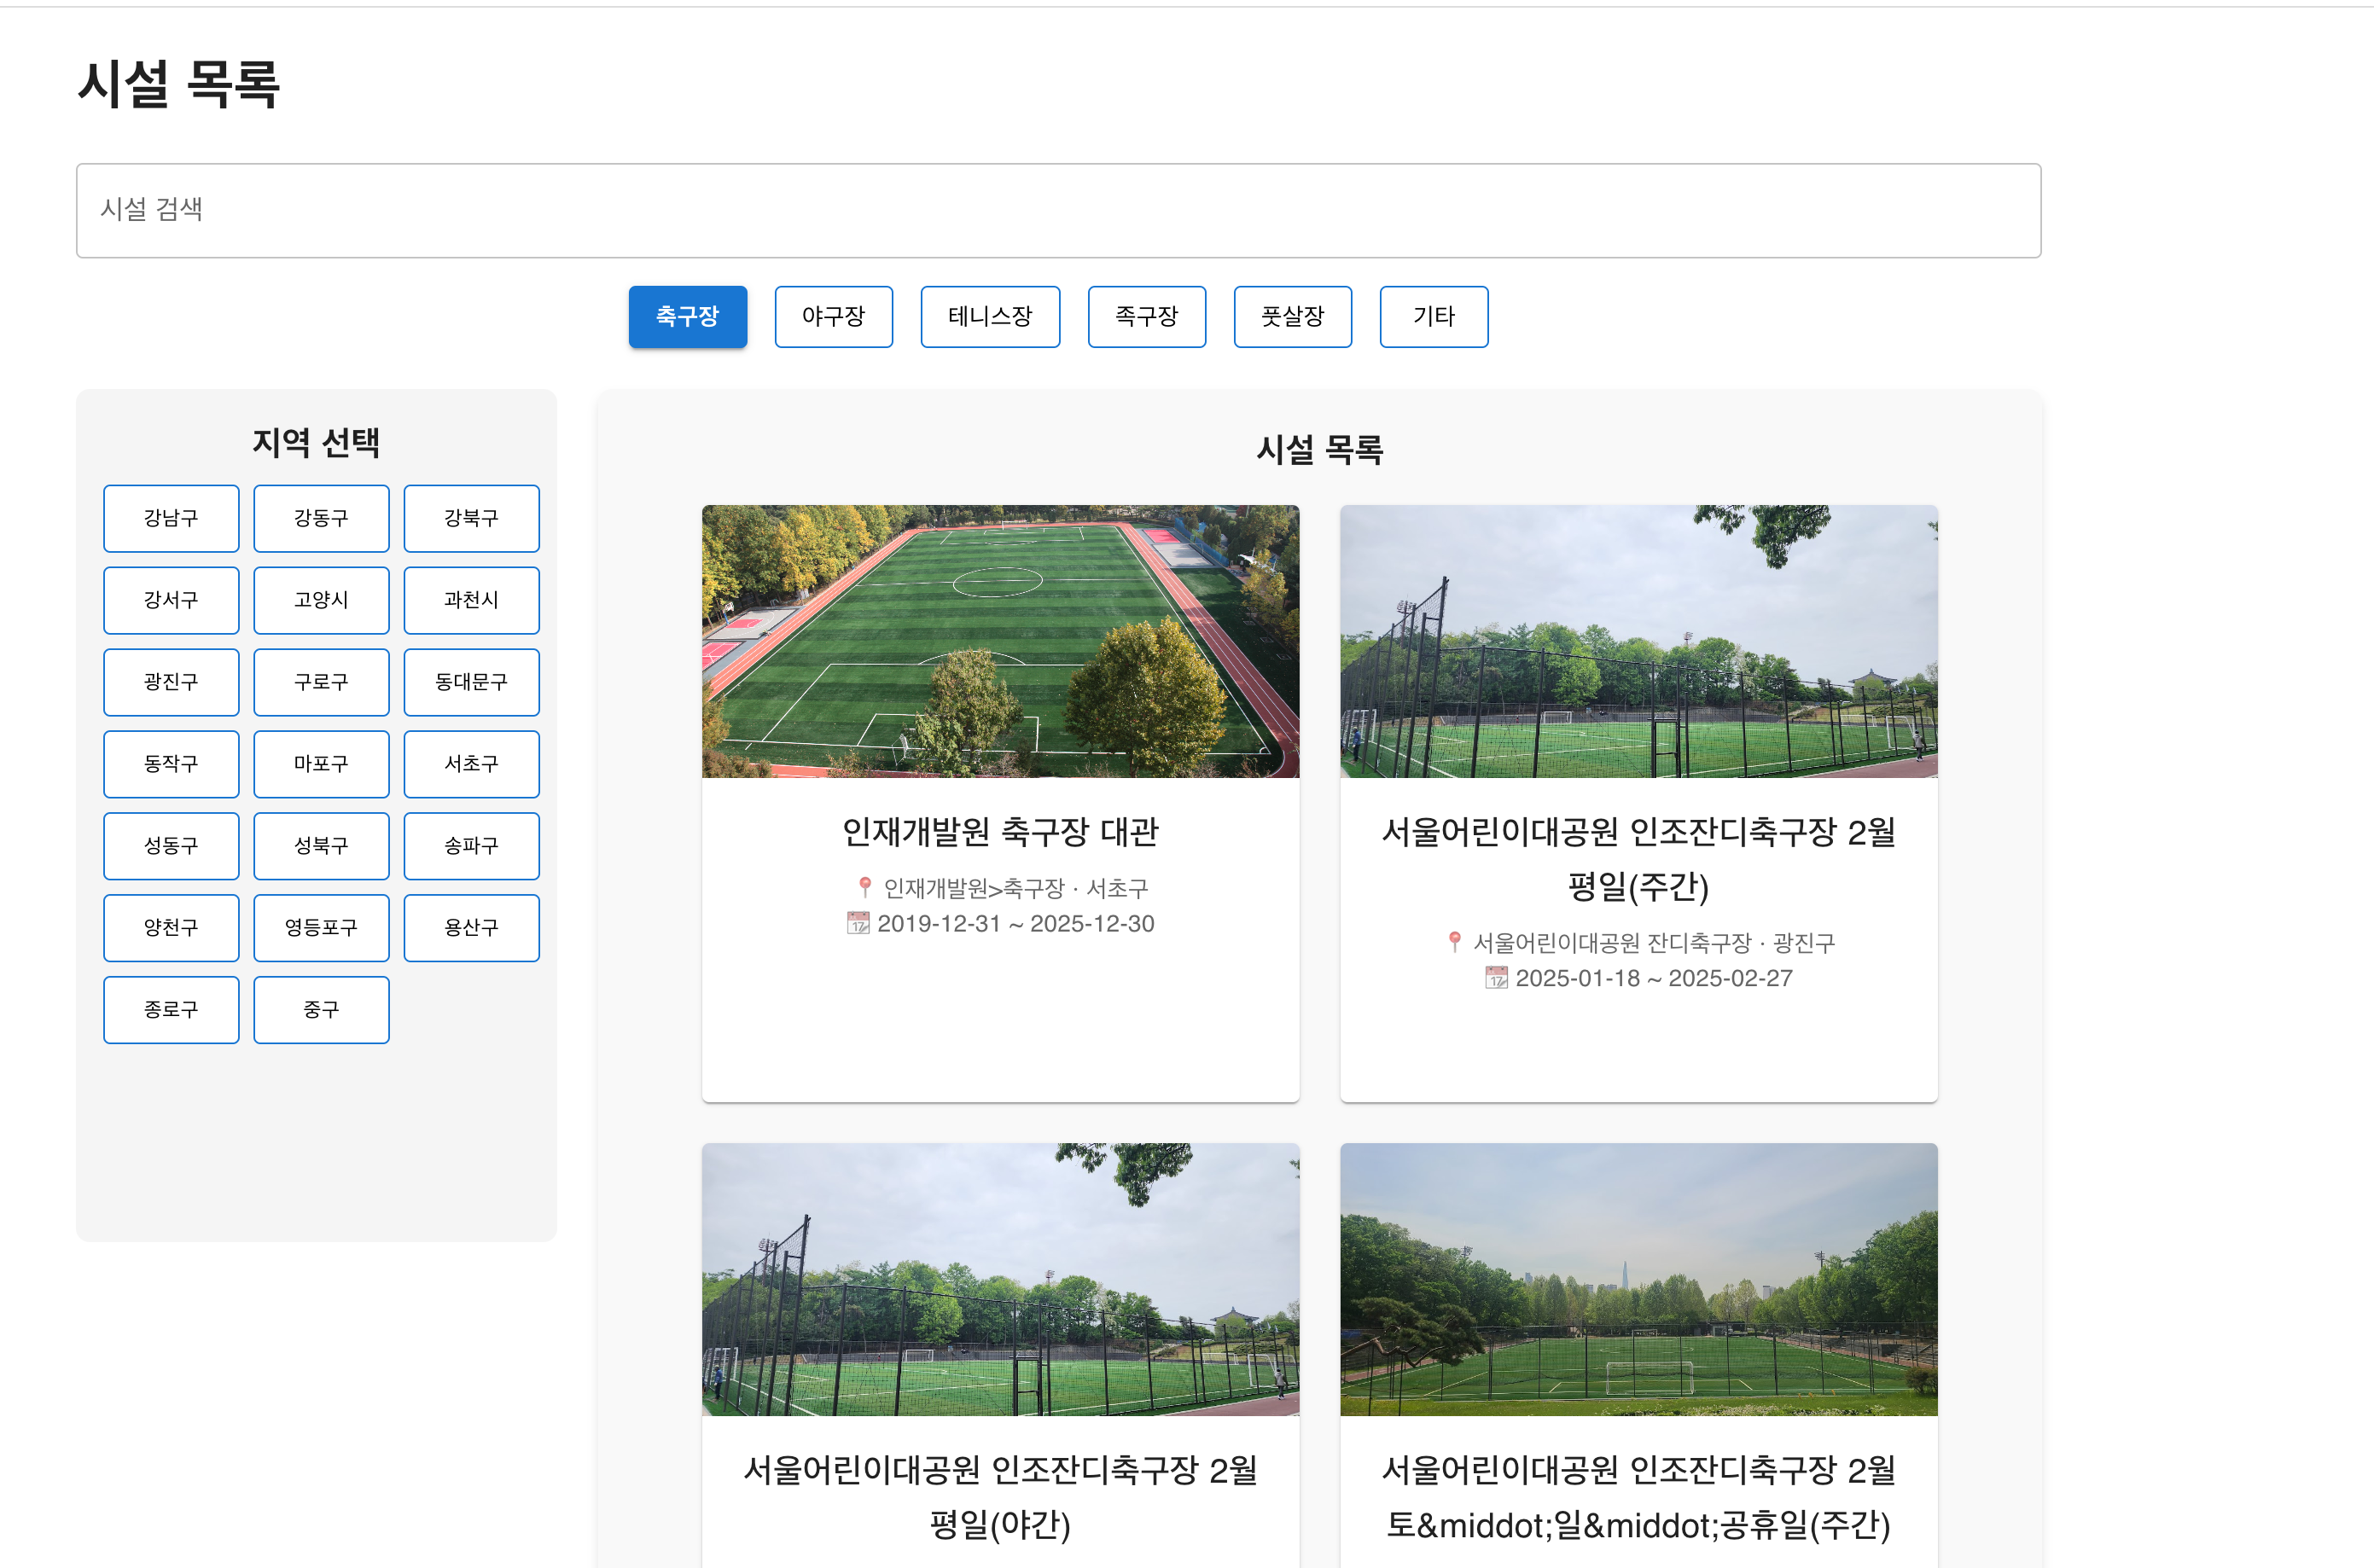Open the 평일(주간) facility photo thumbnail
This screenshot has width=2374, height=1568.
click(x=1638, y=641)
